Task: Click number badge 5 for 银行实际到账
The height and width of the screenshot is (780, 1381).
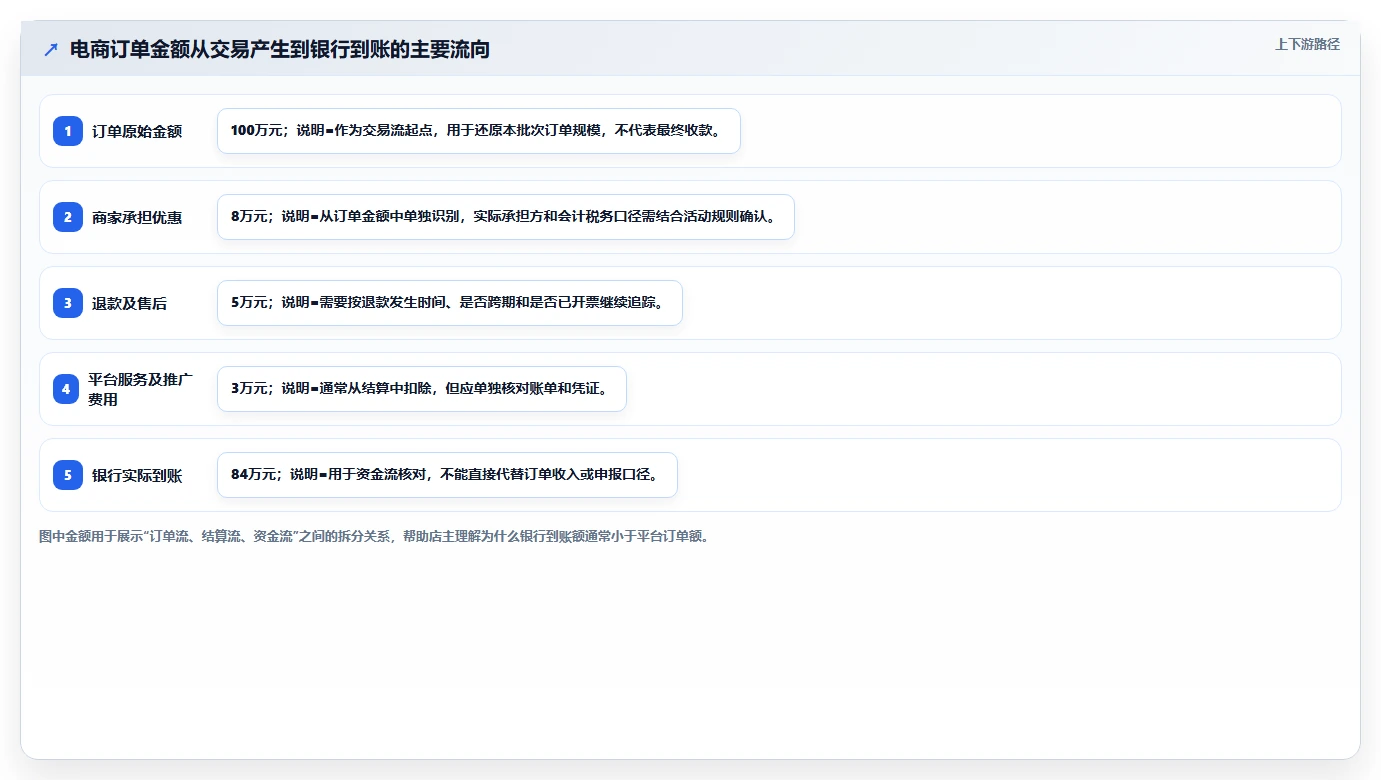Action: click(68, 475)
